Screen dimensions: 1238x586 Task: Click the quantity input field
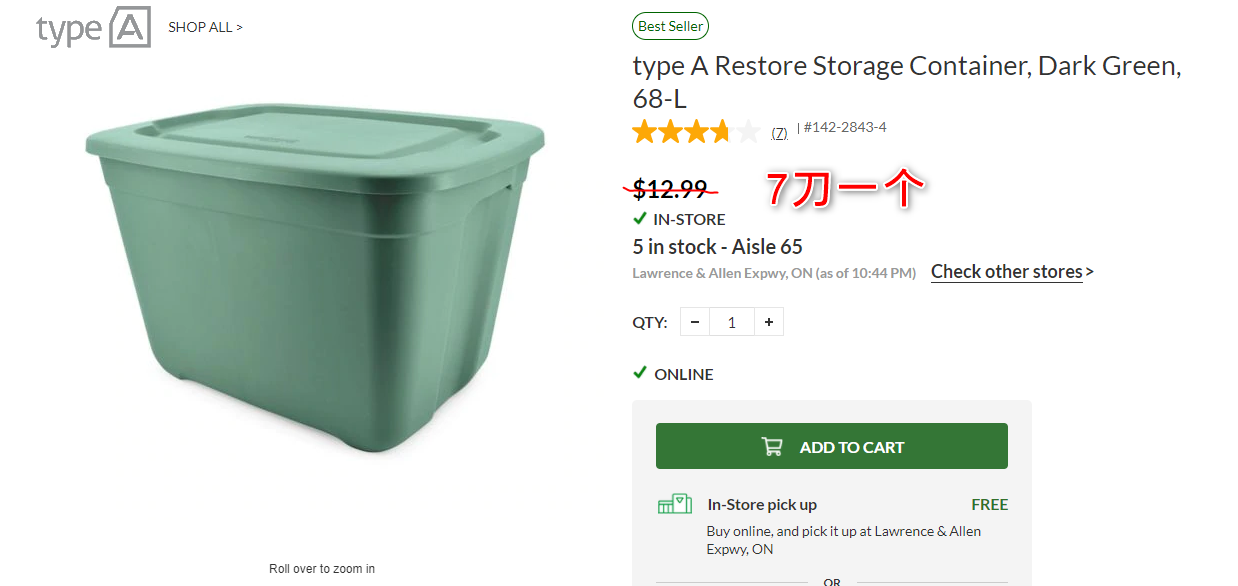[x=732, y=322]
